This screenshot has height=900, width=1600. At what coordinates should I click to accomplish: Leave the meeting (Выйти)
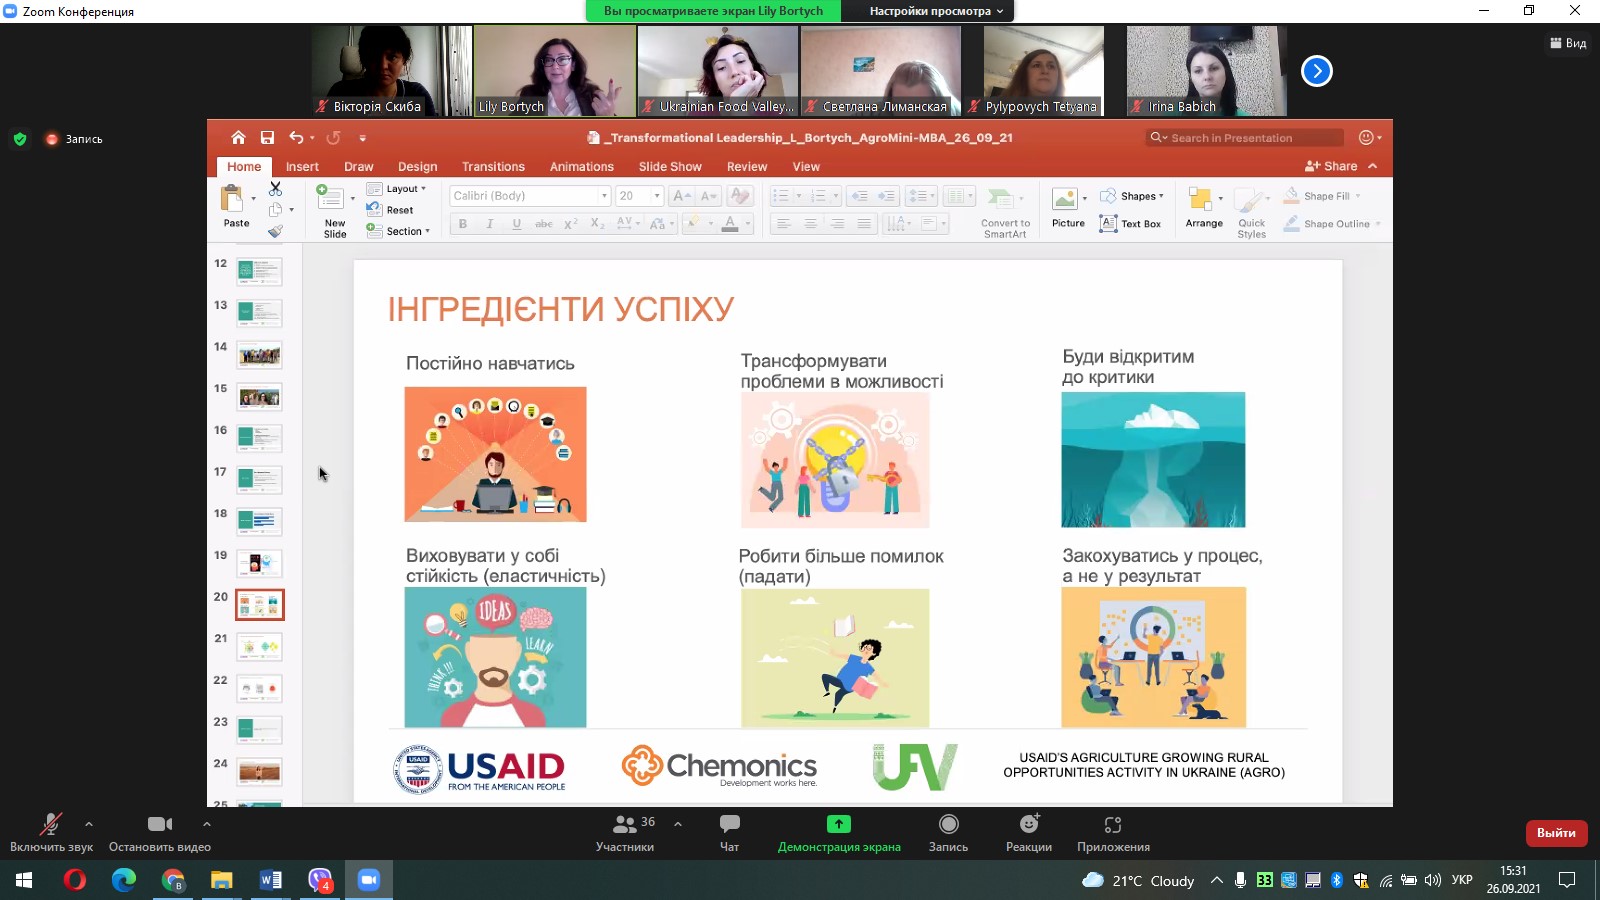click(1556, 833)
